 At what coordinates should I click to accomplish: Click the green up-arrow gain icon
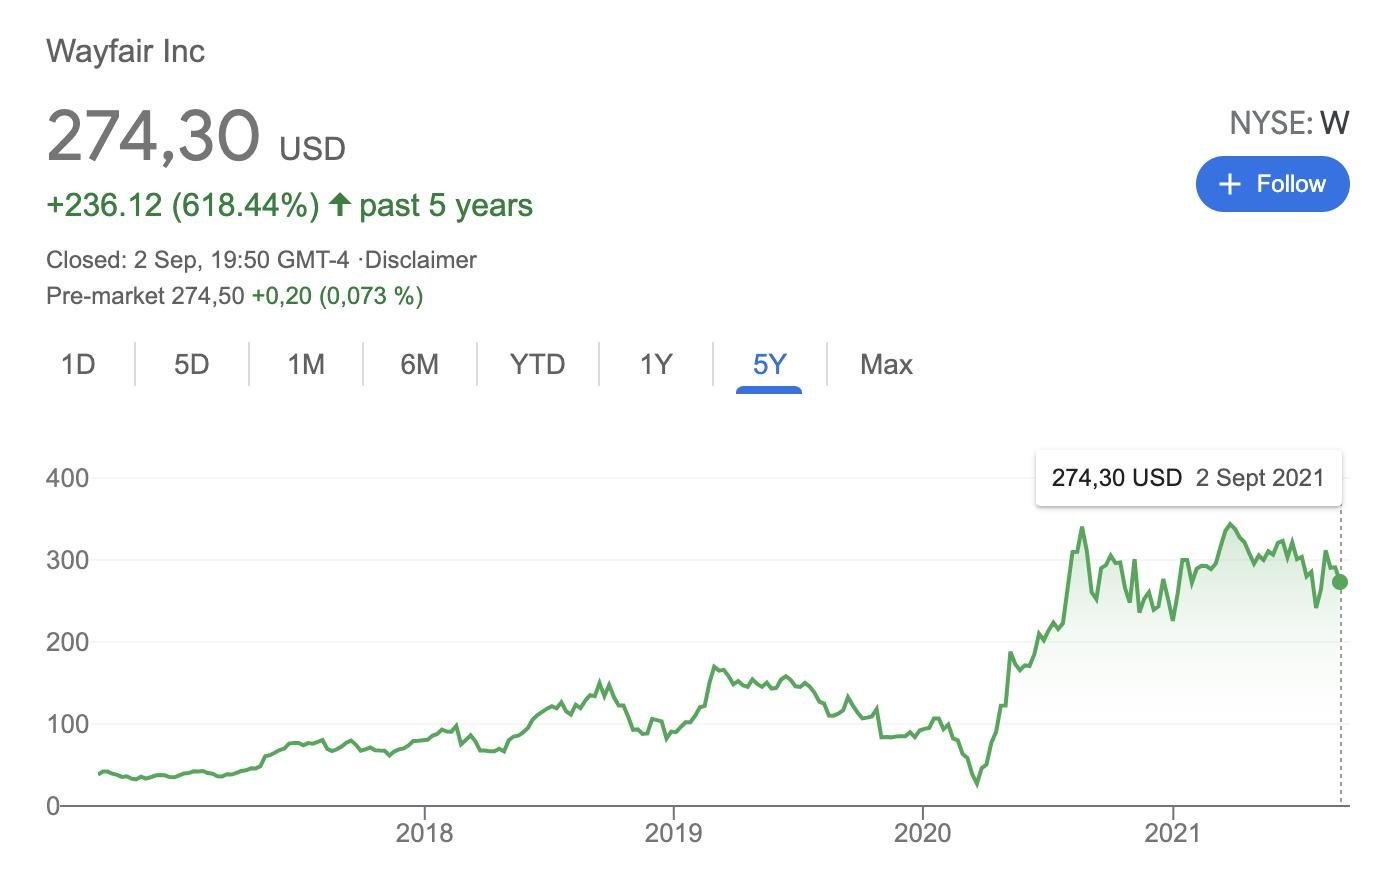tap(340, 205)
